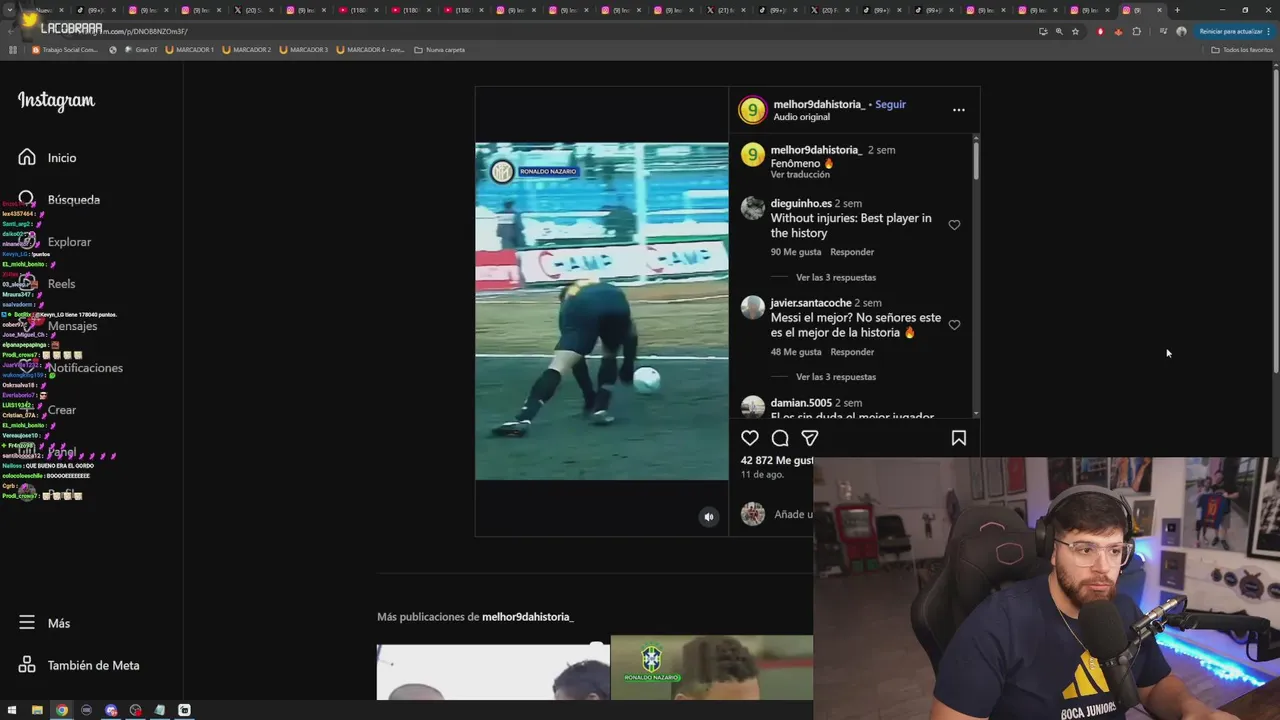Reply to dieguinho.es comment via Responder
1280x720 pixels.
(852, 252)
